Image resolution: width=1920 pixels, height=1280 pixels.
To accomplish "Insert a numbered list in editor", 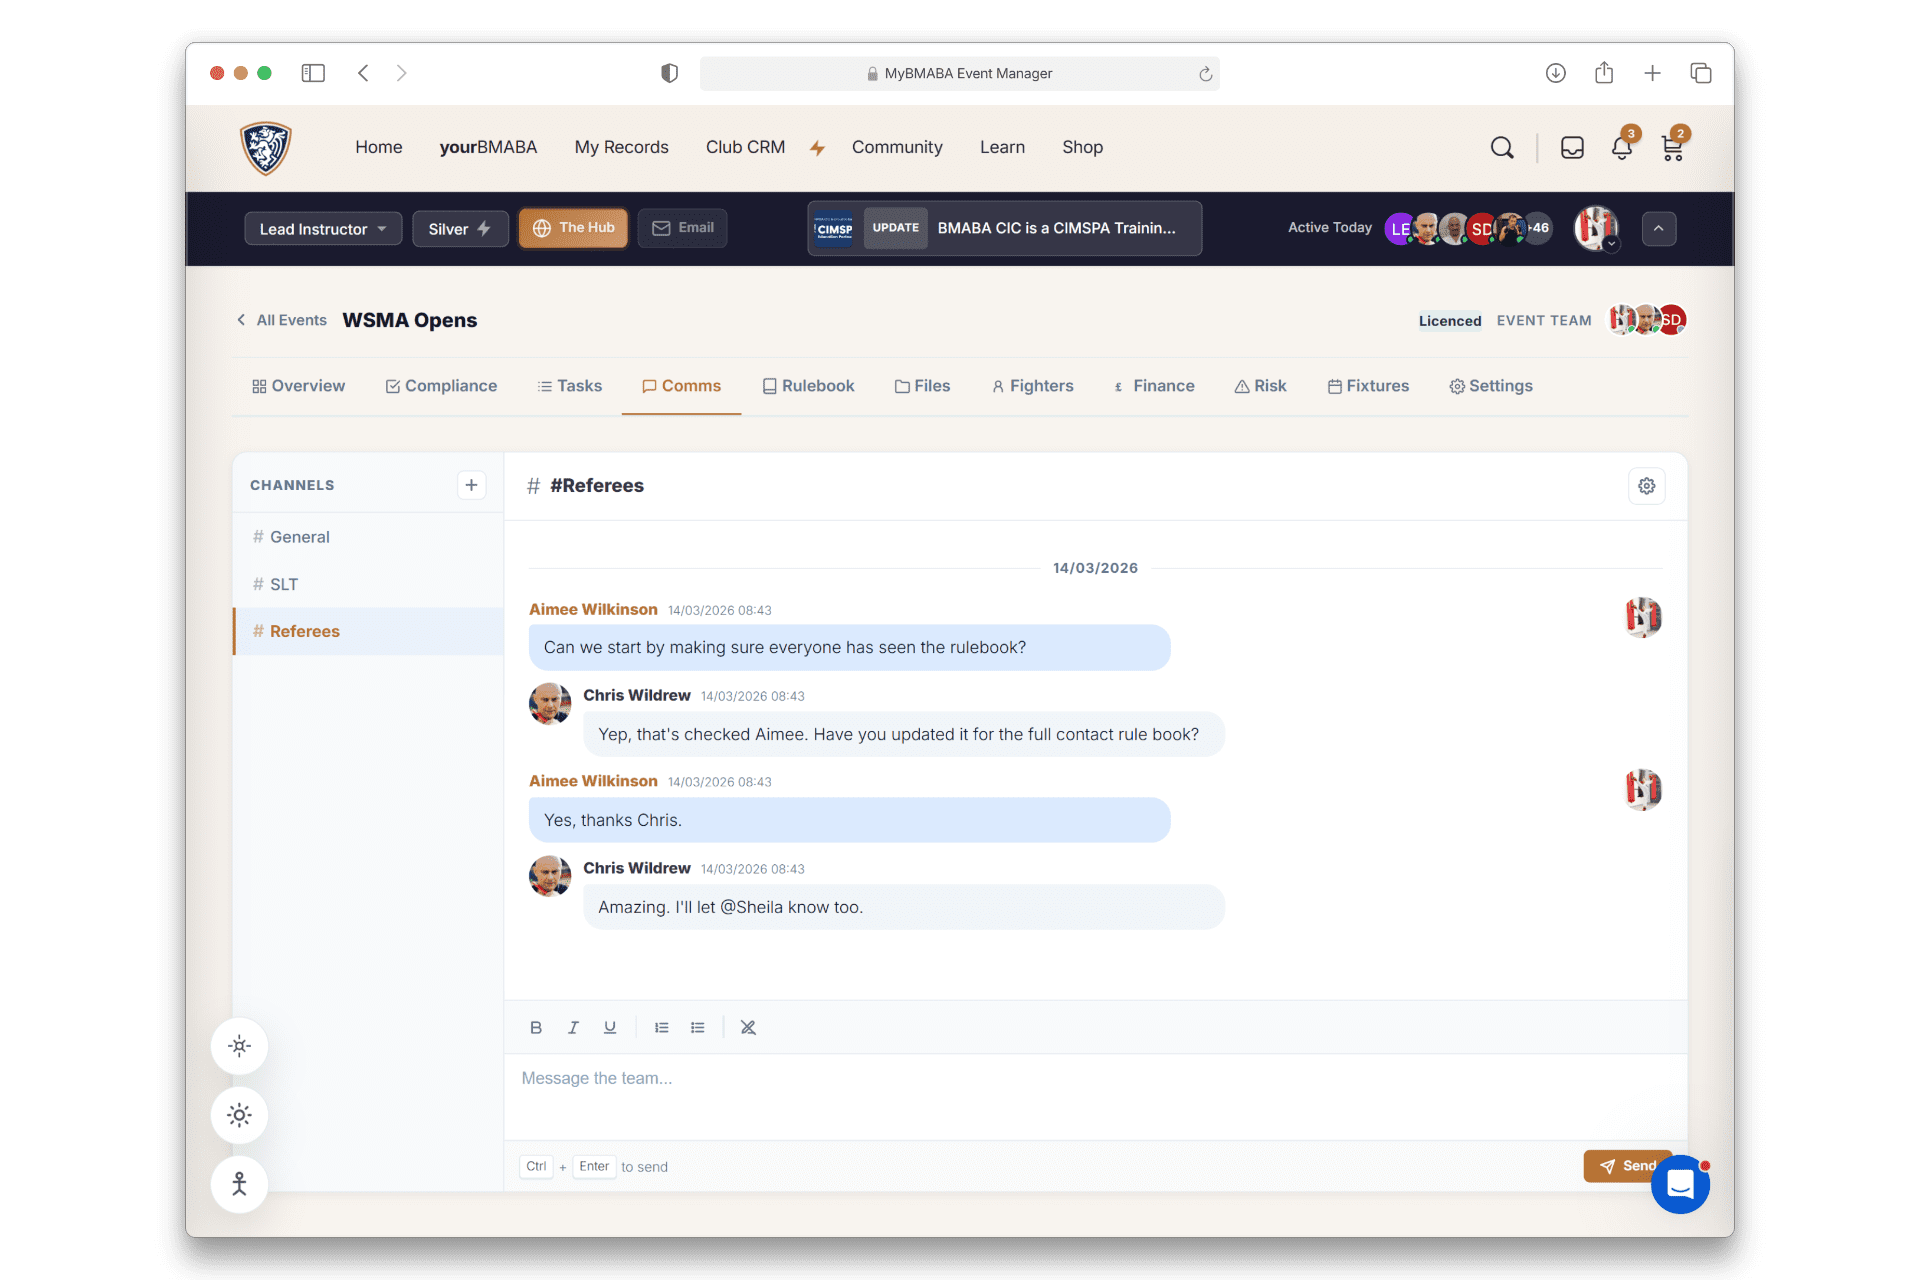I will click(661, 1027).
